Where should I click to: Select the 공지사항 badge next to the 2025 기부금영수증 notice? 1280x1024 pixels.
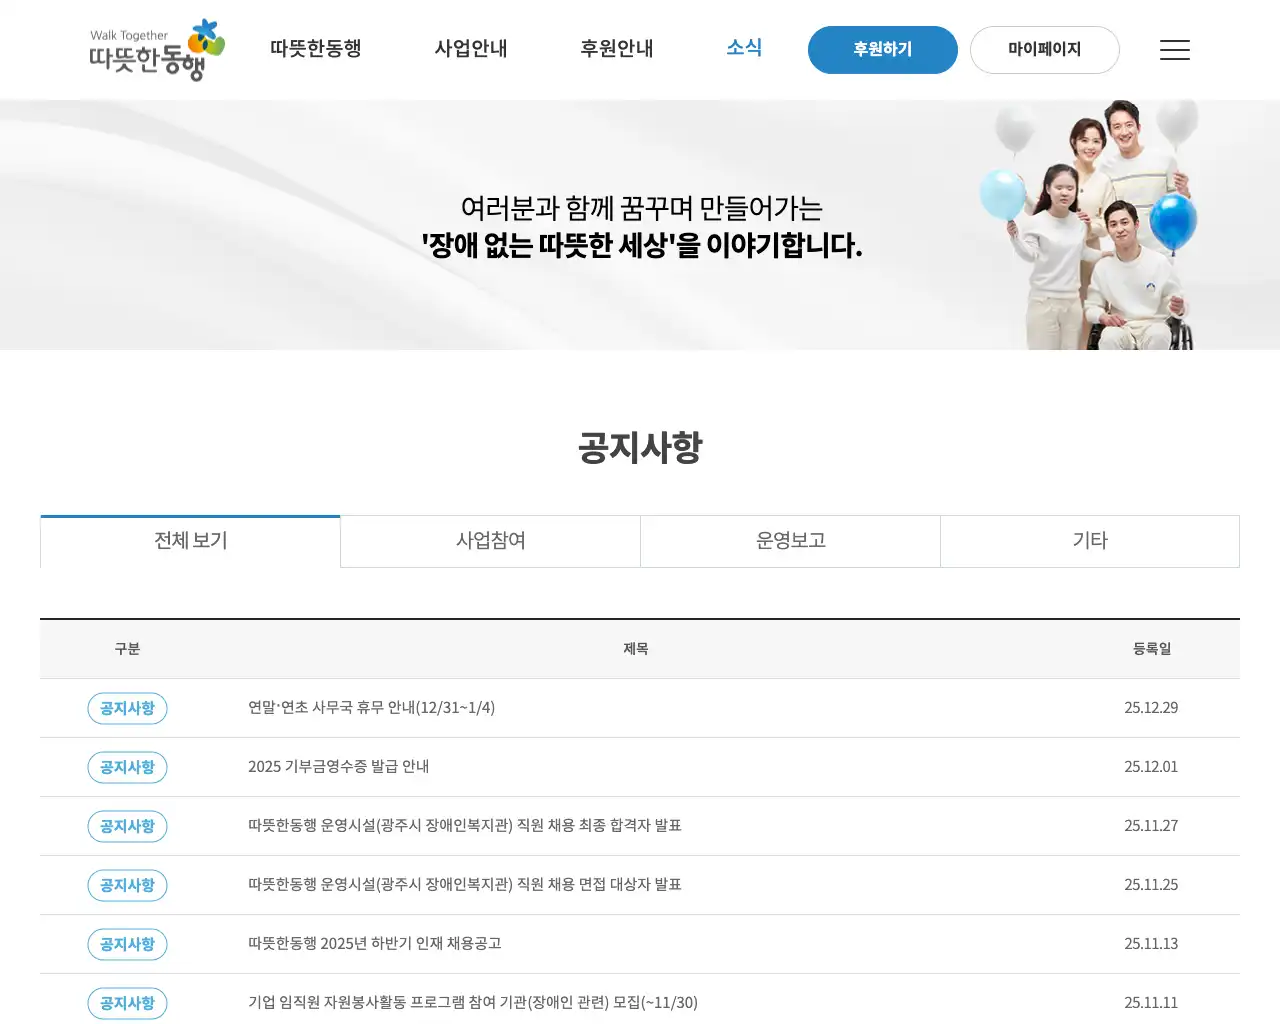click(127, 767)
